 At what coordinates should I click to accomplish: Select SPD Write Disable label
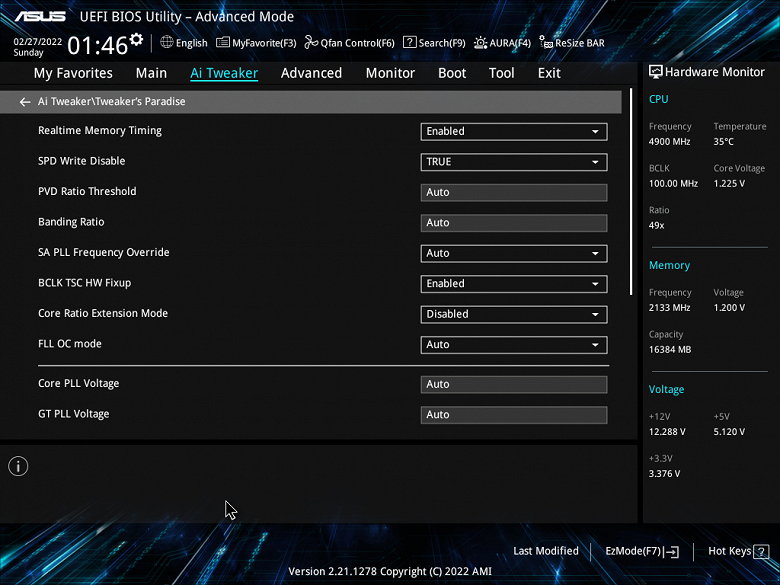[x=82, y=161]
